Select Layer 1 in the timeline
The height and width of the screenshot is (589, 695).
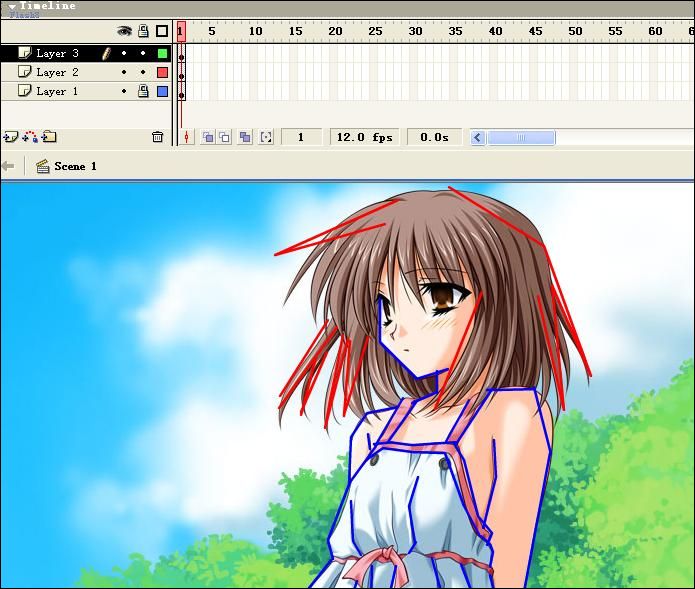coord(86,91)
